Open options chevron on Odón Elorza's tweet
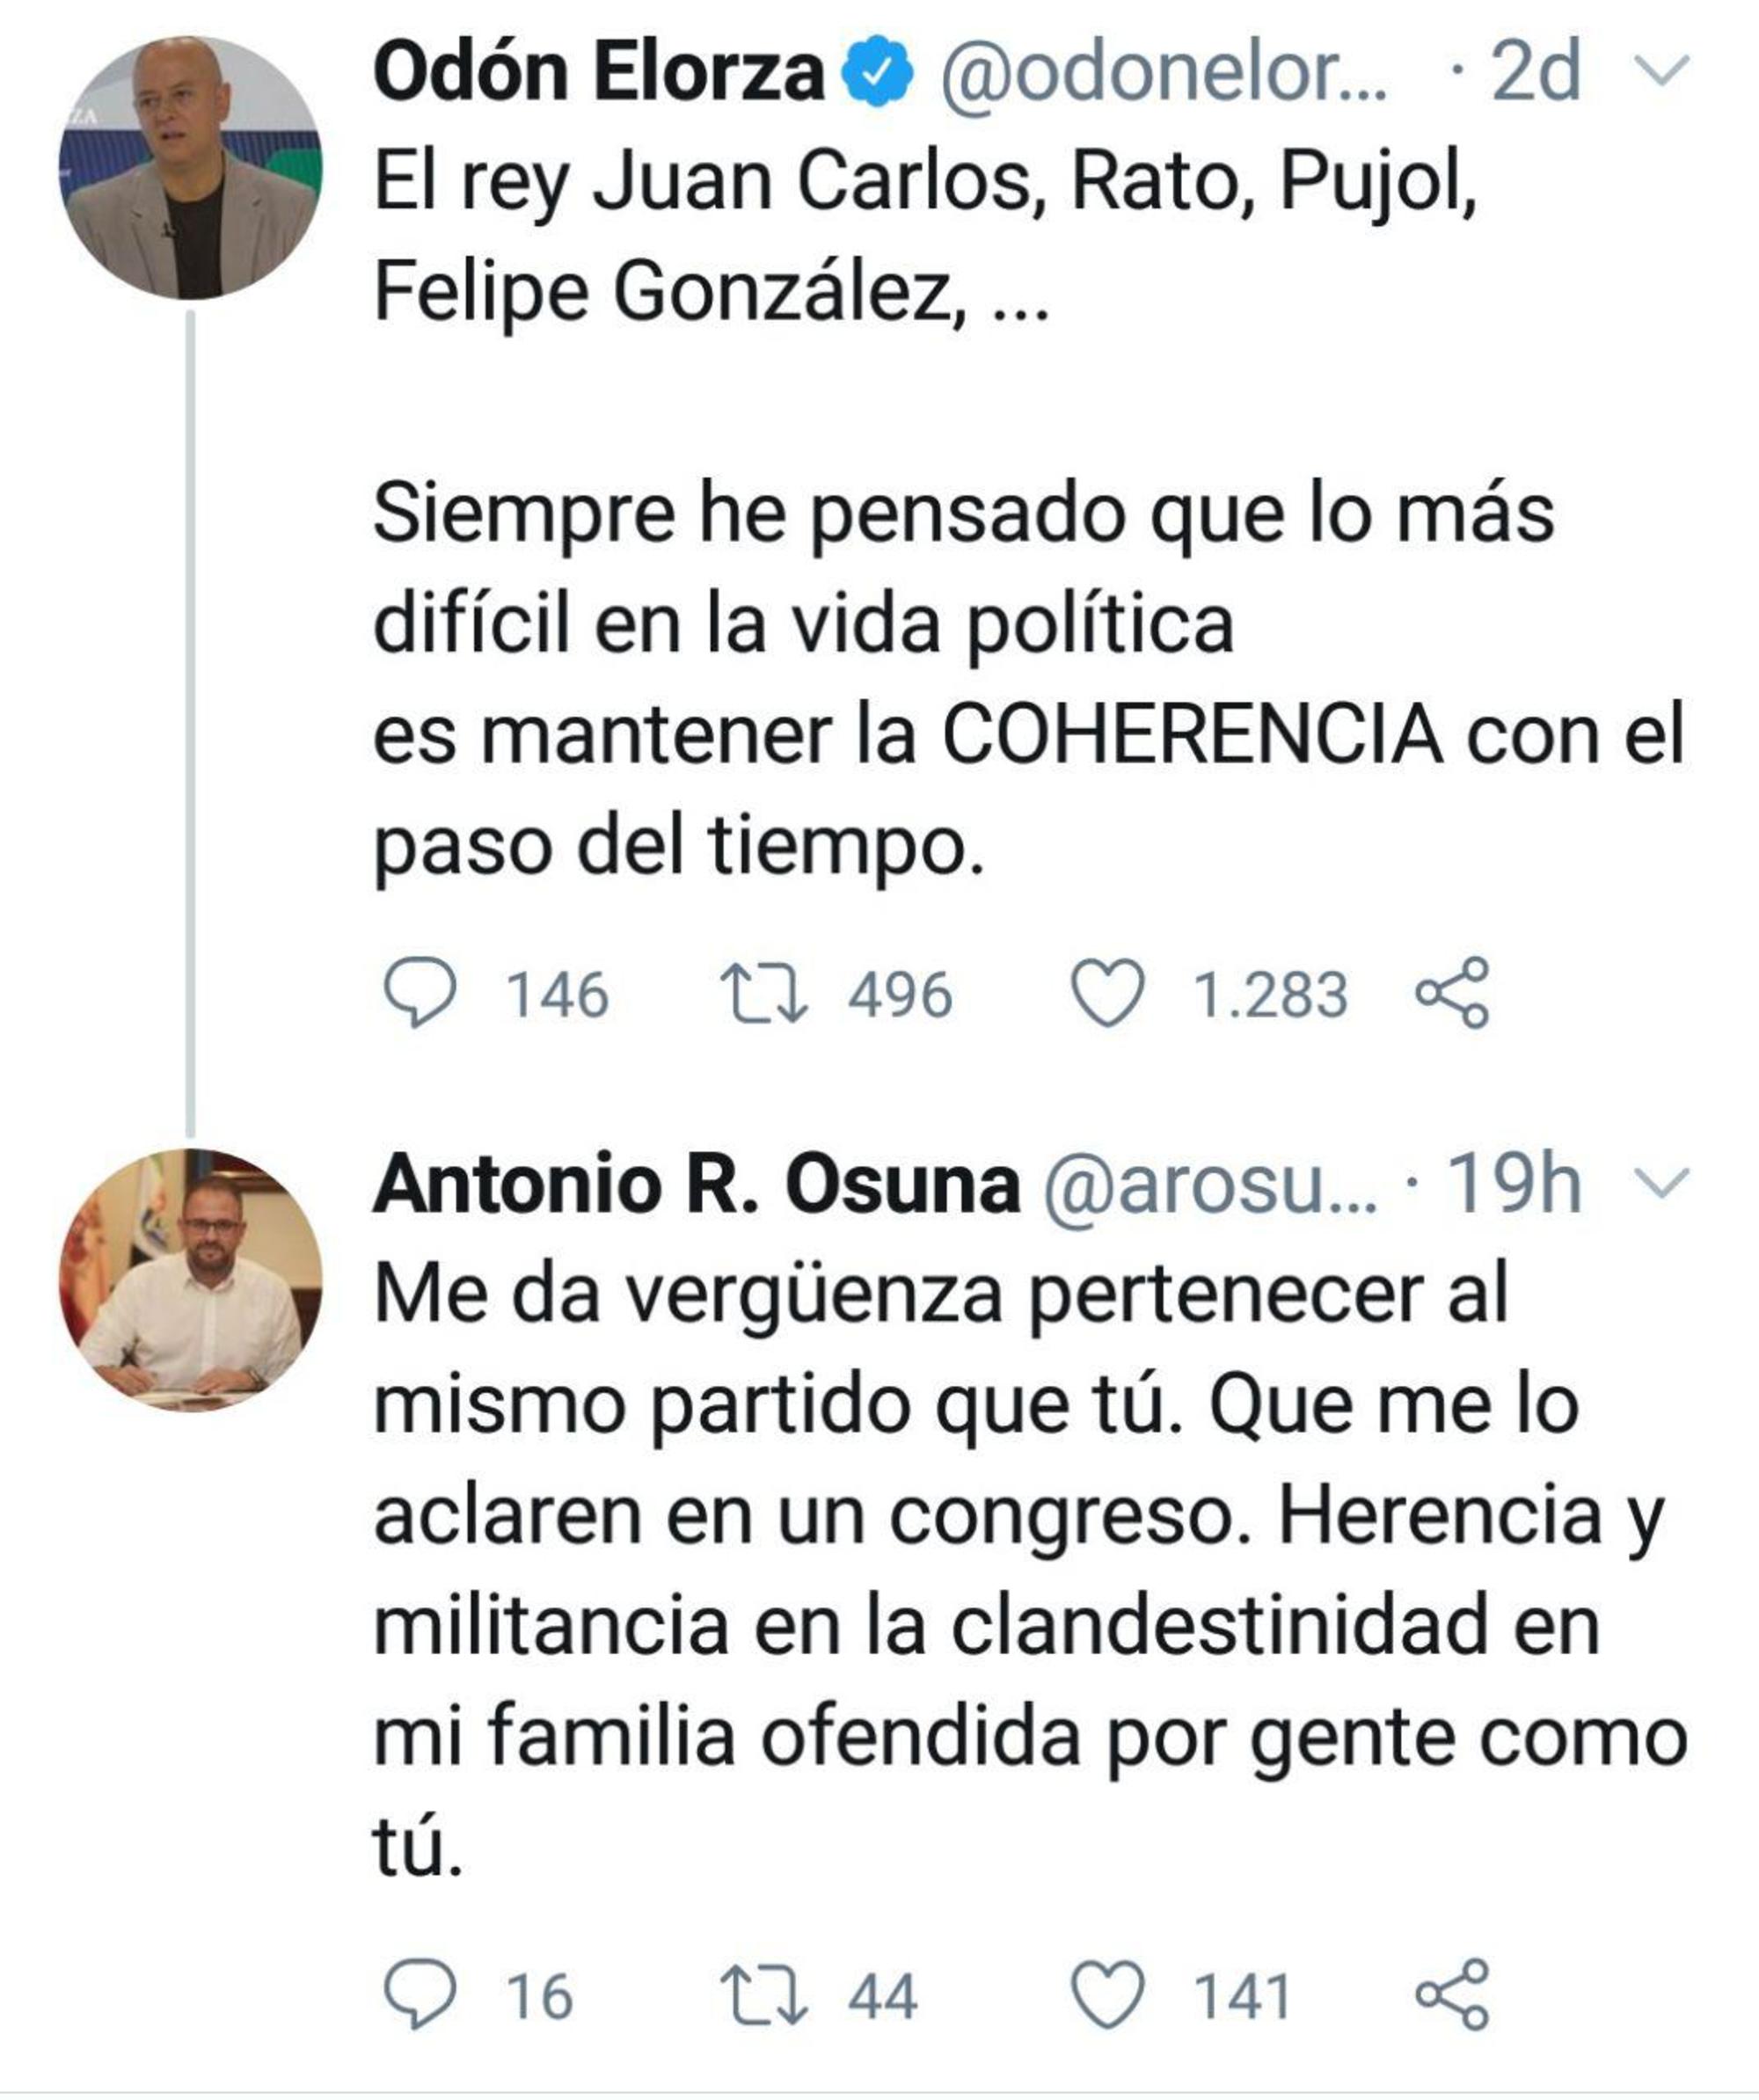 click(1661, 72)
